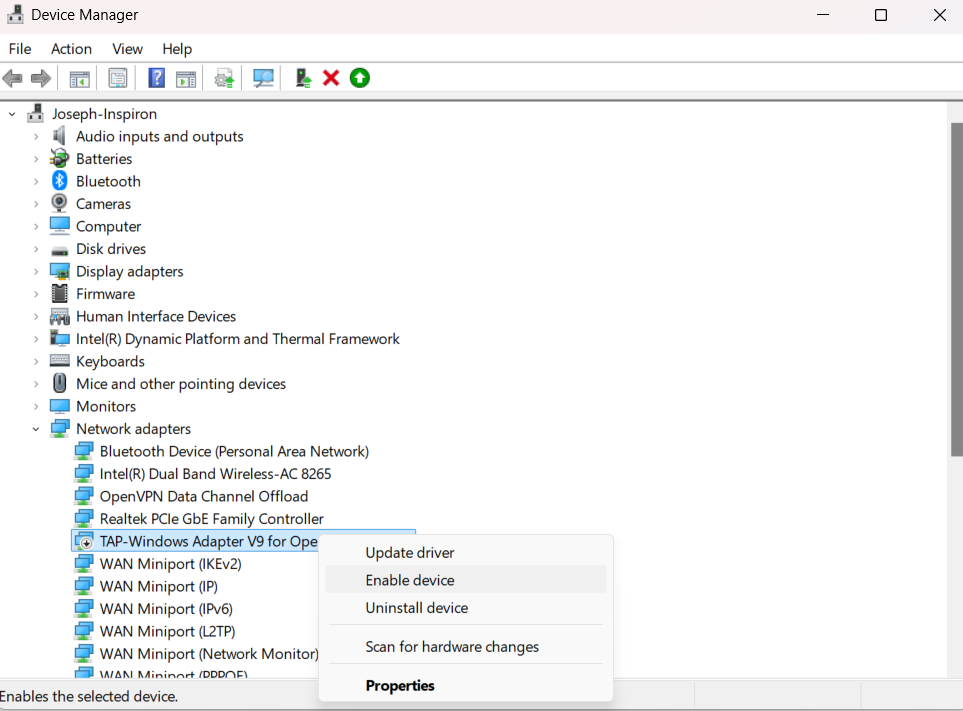Expand the Bluetooth category
Screen dimensions: 963x711
36,182
